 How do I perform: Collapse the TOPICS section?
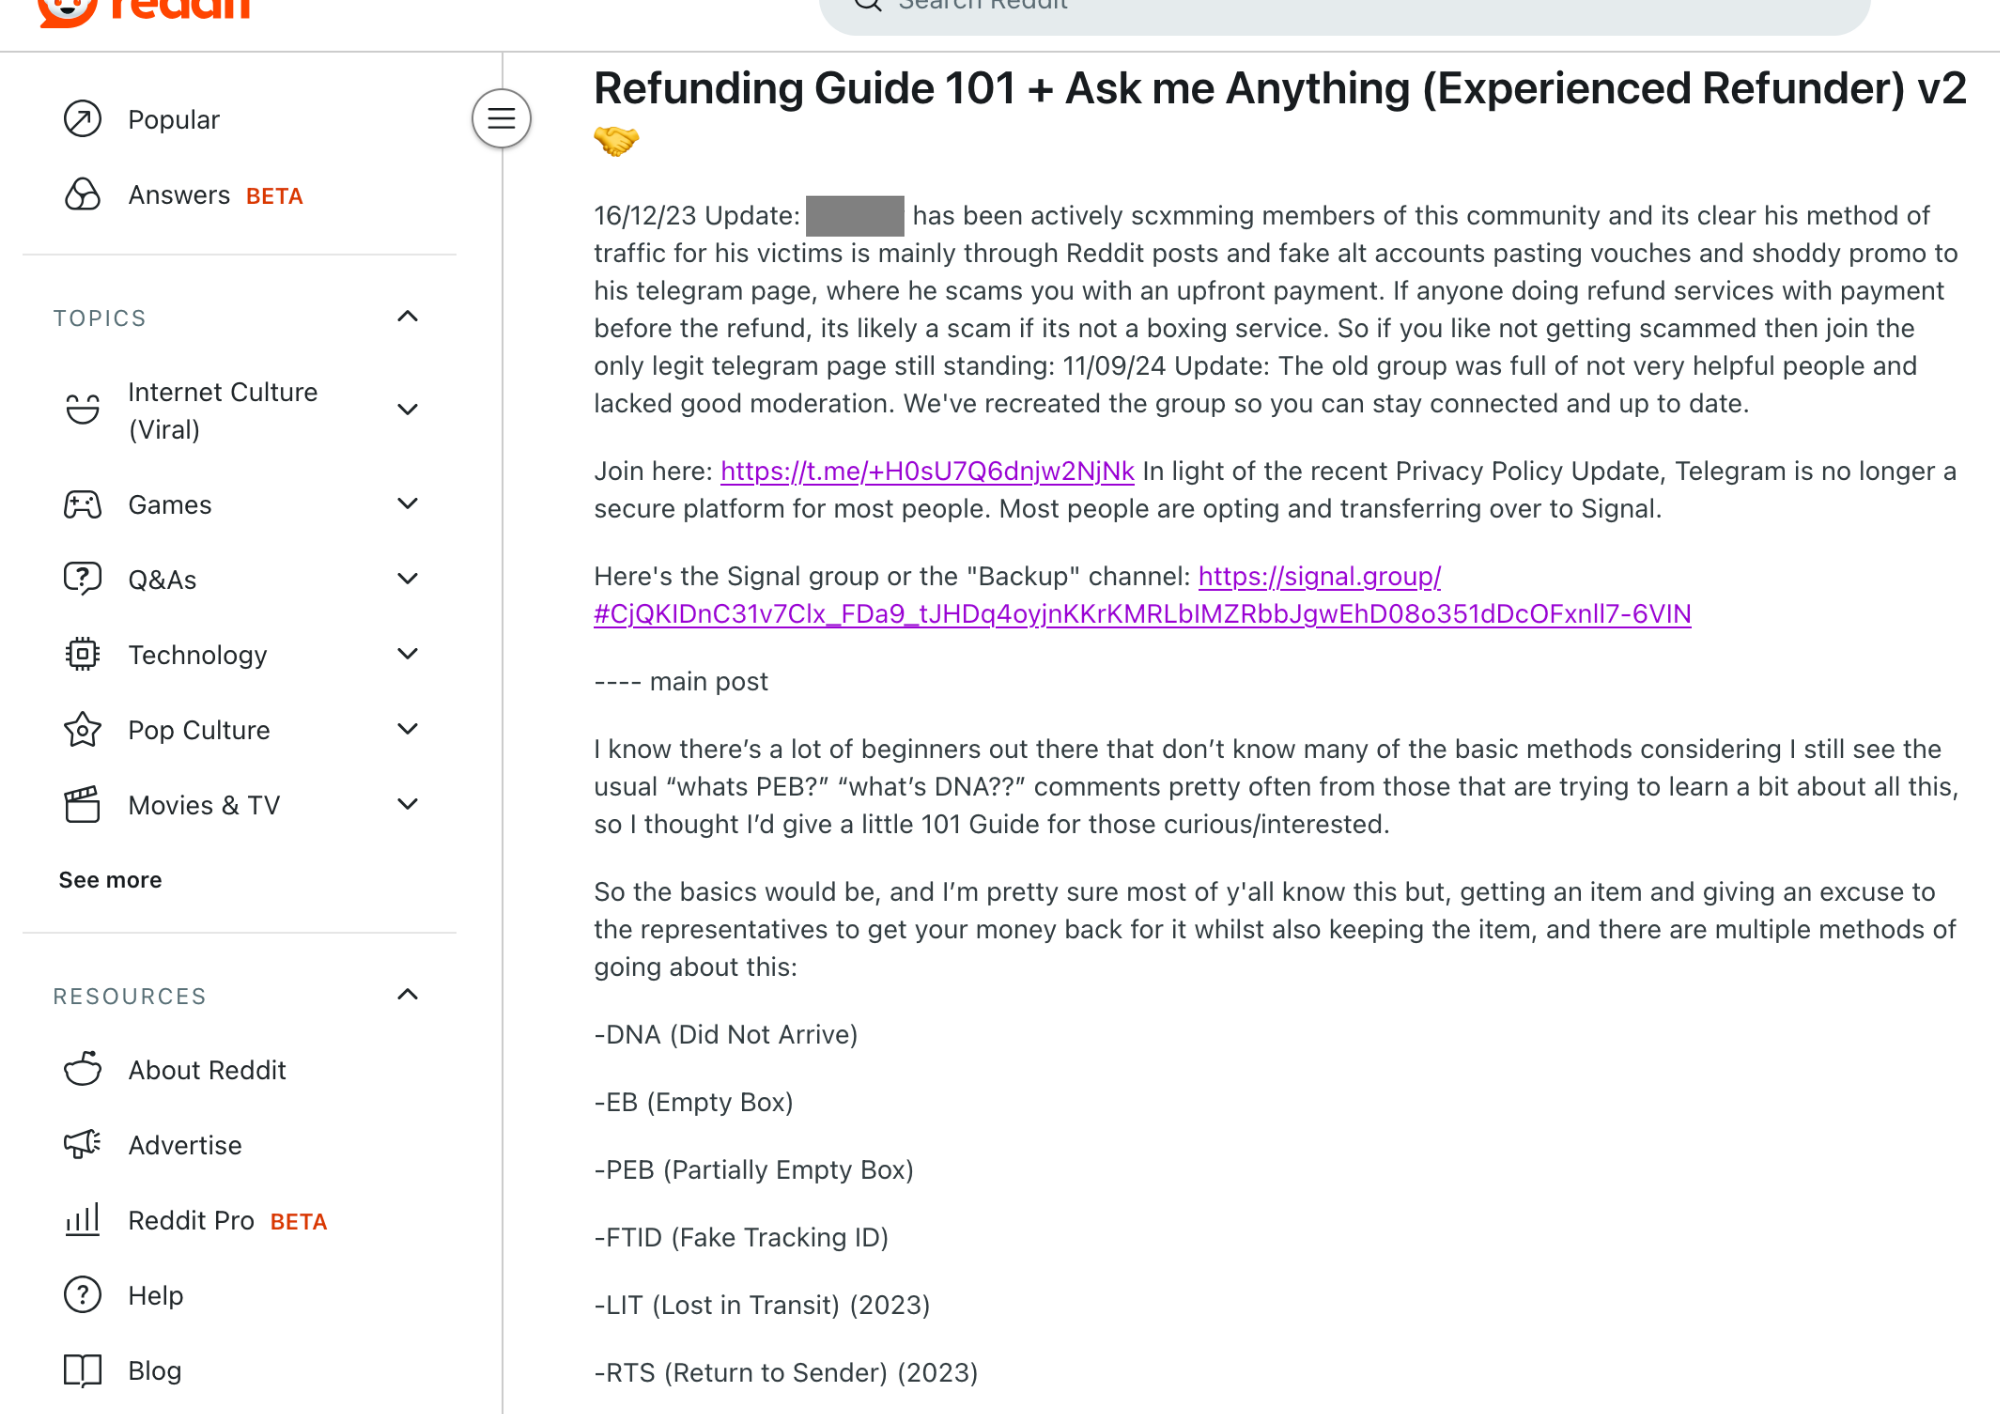tap(407, 317)
